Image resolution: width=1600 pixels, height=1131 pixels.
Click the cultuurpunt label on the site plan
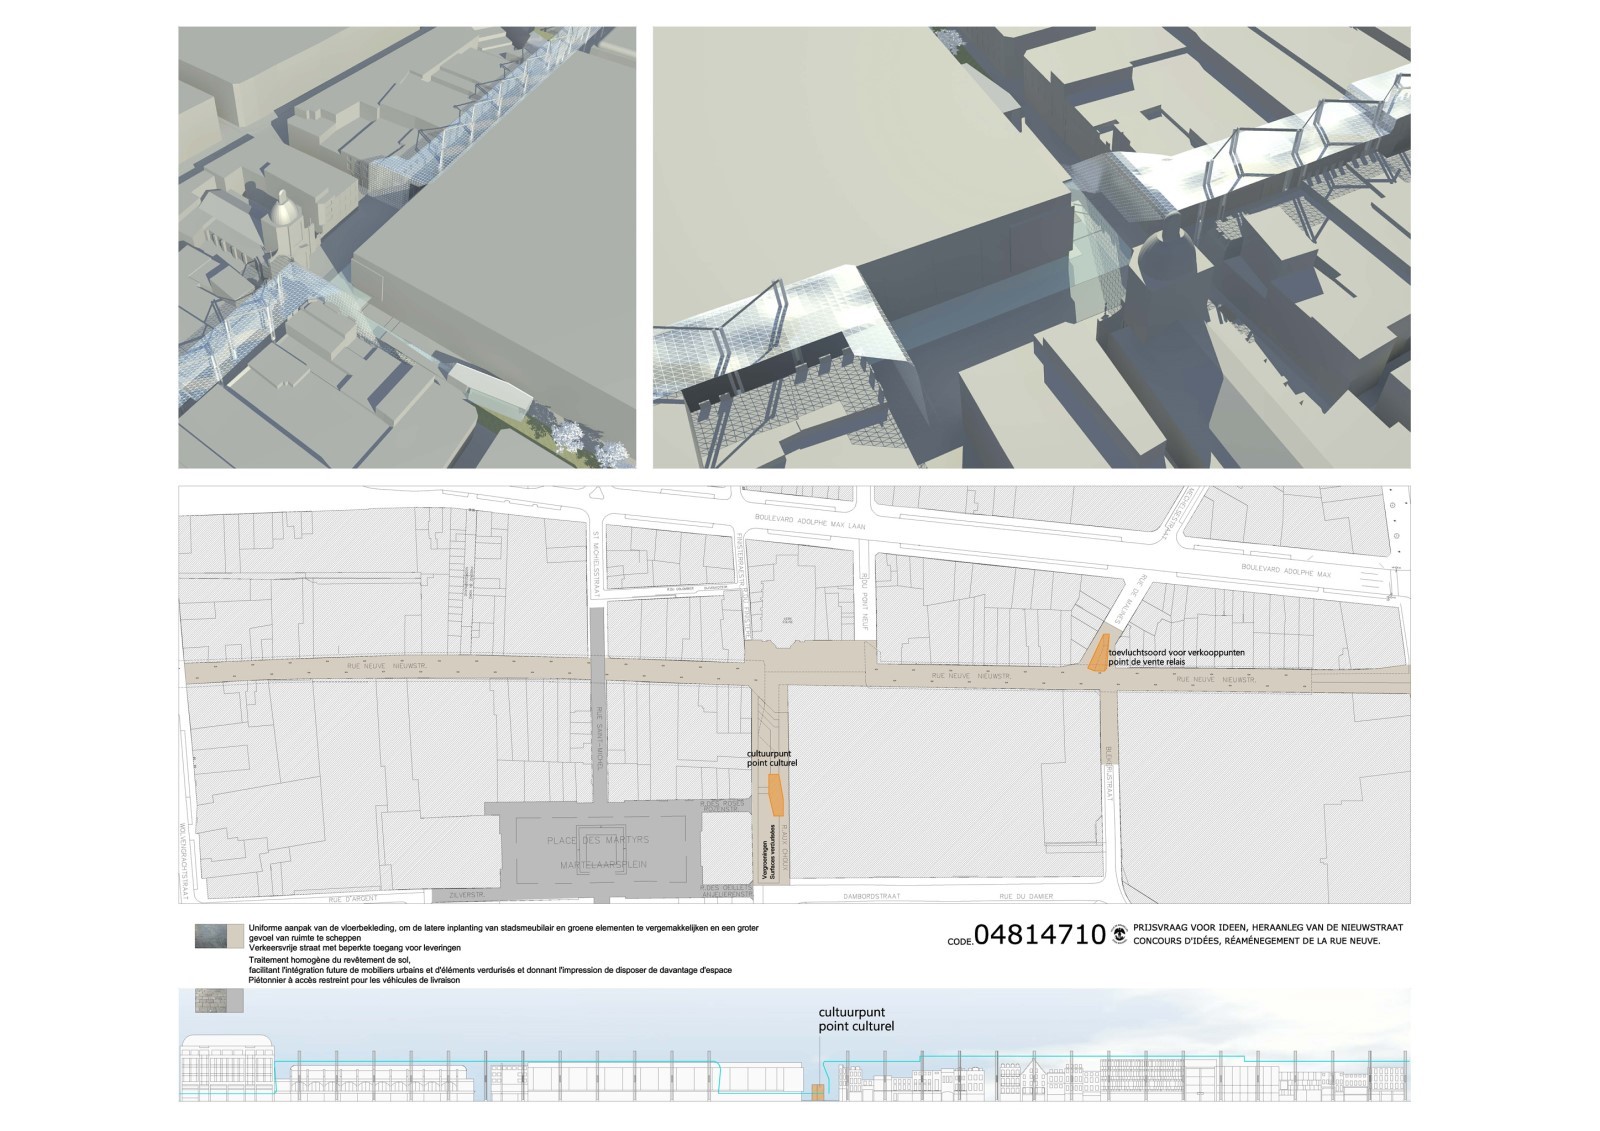tap(772, 757)
